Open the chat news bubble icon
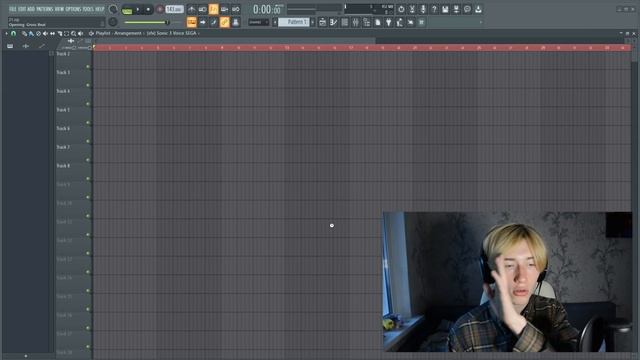 [467, 9]
